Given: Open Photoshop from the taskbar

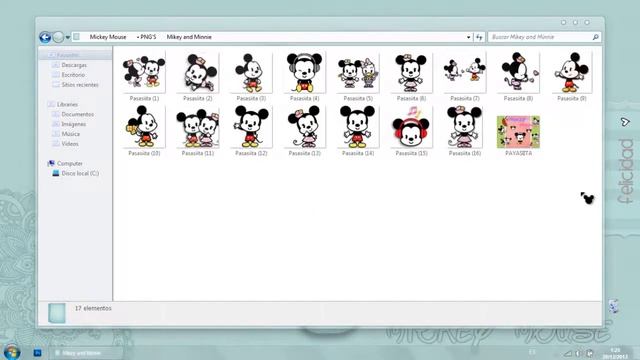Looking at the screenshot, I should coord(38,353).
